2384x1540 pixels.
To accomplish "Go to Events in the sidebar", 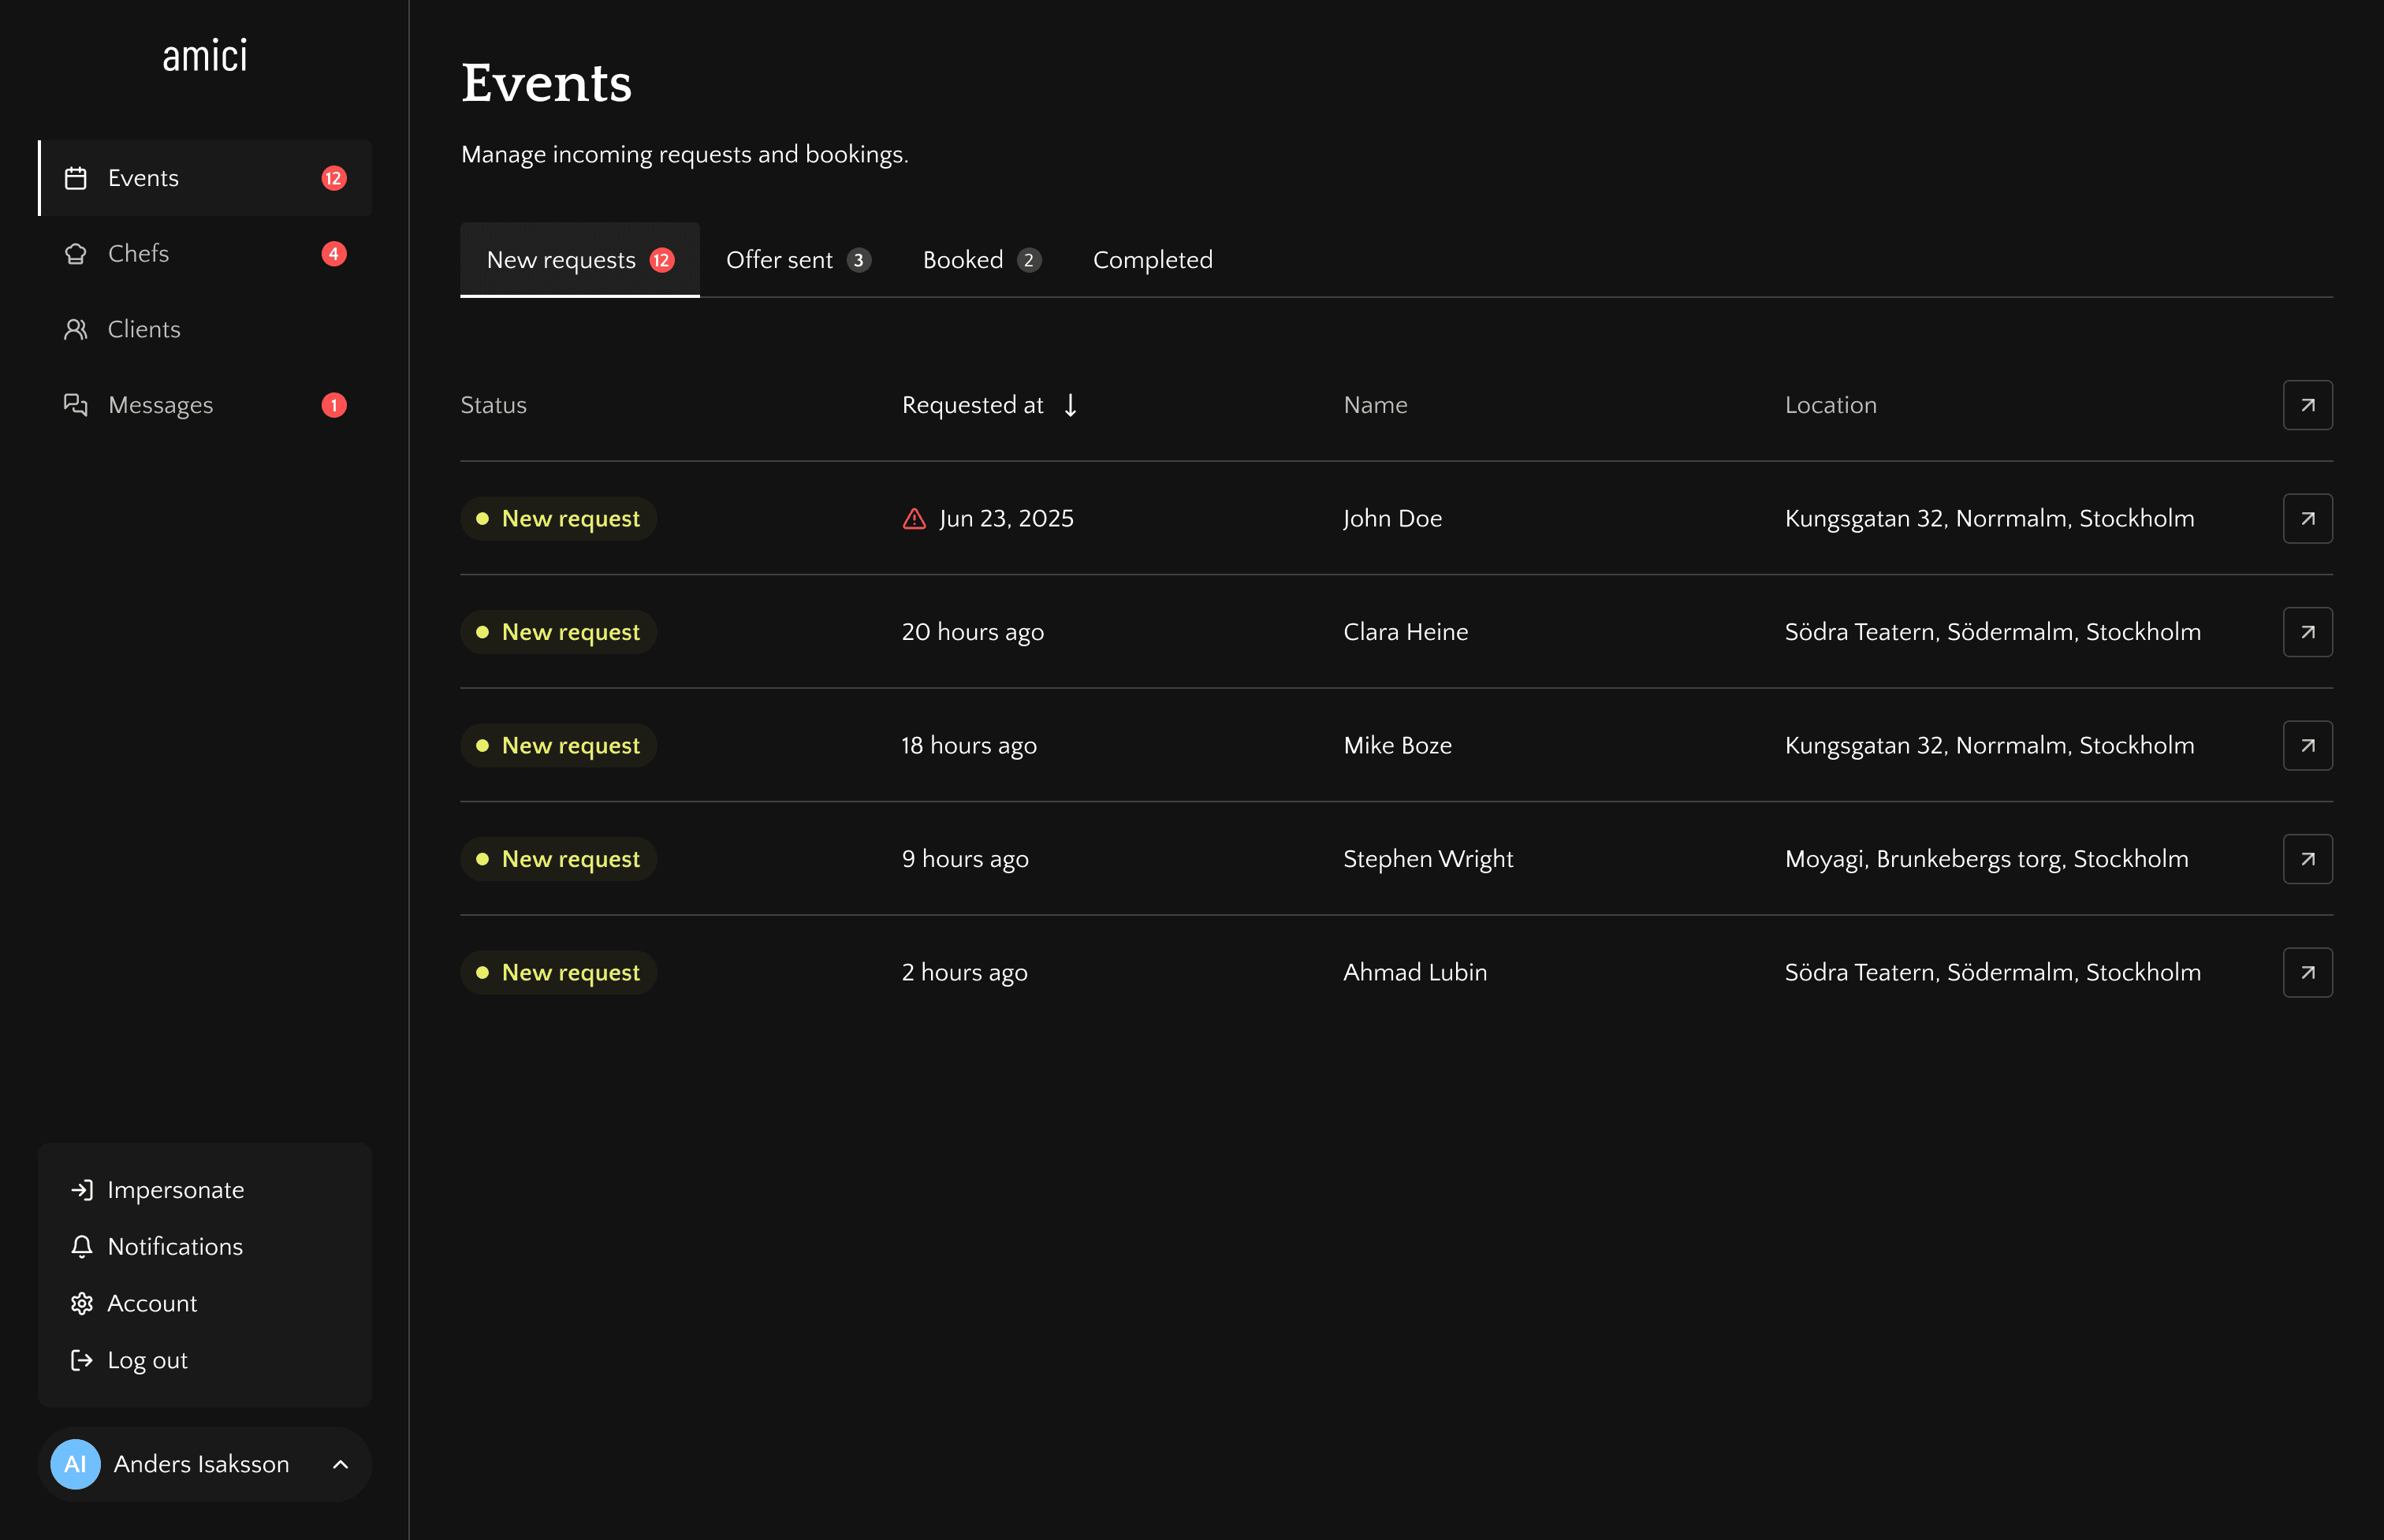I will pyautogui.click(x=205, y=178).
